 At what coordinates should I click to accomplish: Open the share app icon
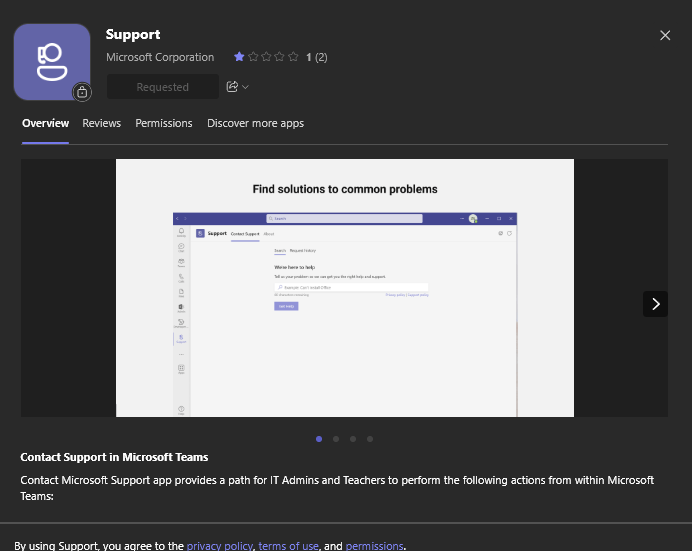click(232, 86)
